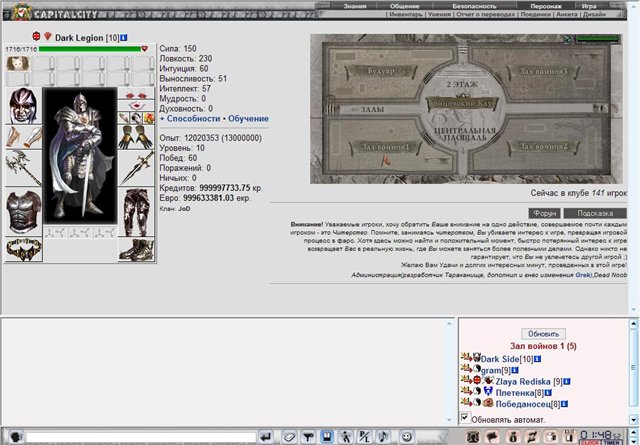Click the music note sound icon
The height and width of the screenshot is (445, 640).
coord(384,437)
